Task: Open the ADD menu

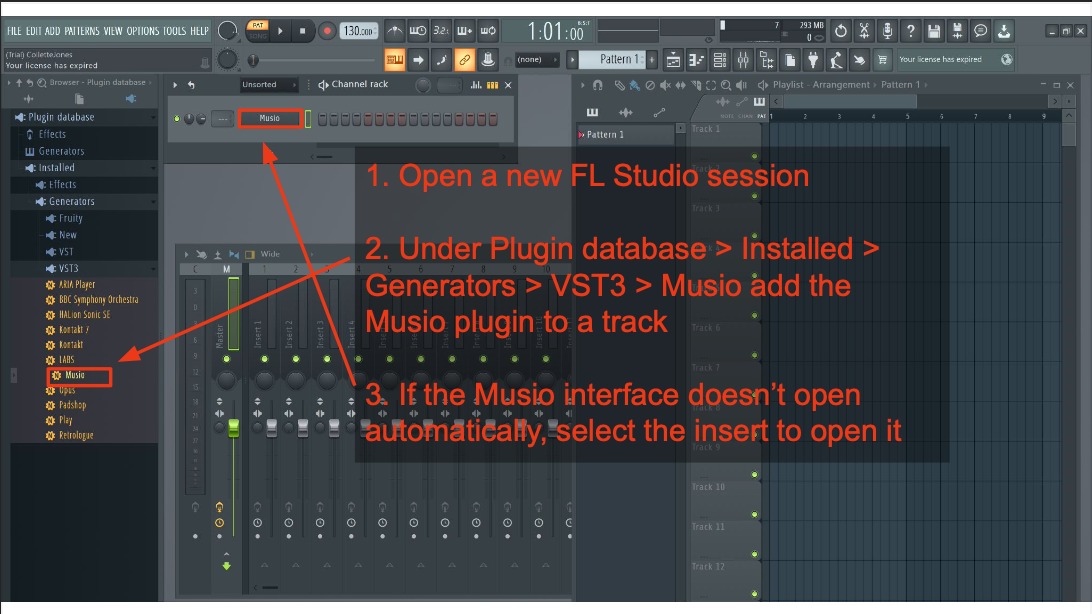Action: pos(52,31)
